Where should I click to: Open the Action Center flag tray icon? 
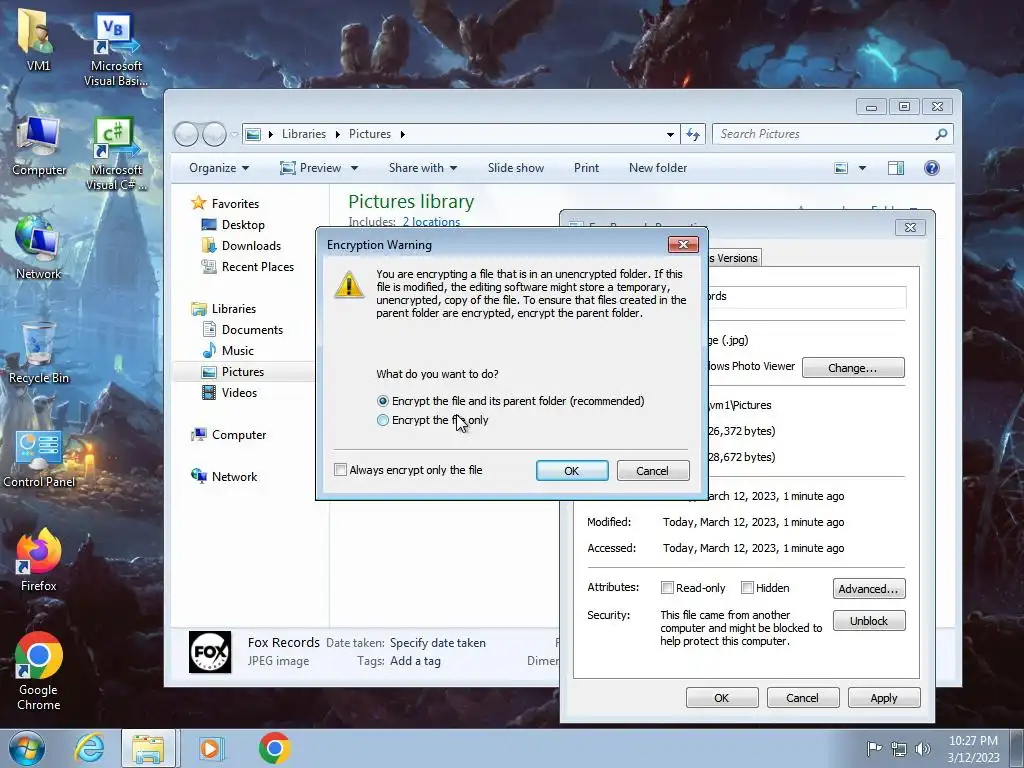[x=874, y=748]
